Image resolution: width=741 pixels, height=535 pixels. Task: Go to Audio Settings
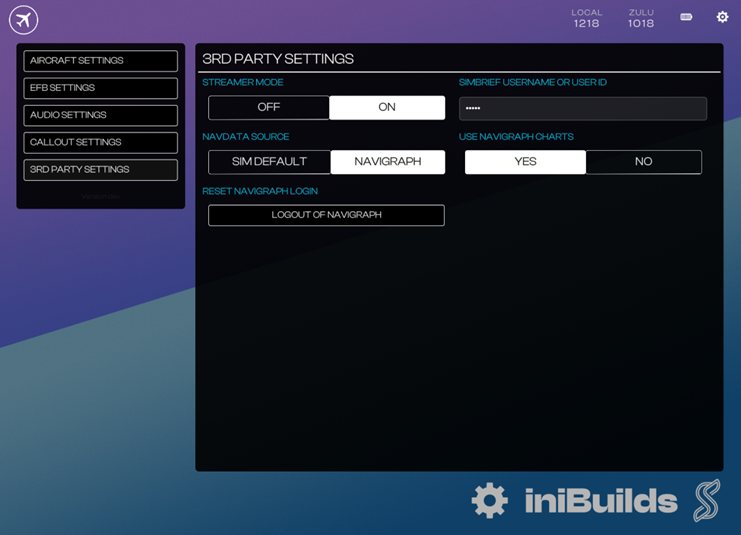click(x=101, y=115)
